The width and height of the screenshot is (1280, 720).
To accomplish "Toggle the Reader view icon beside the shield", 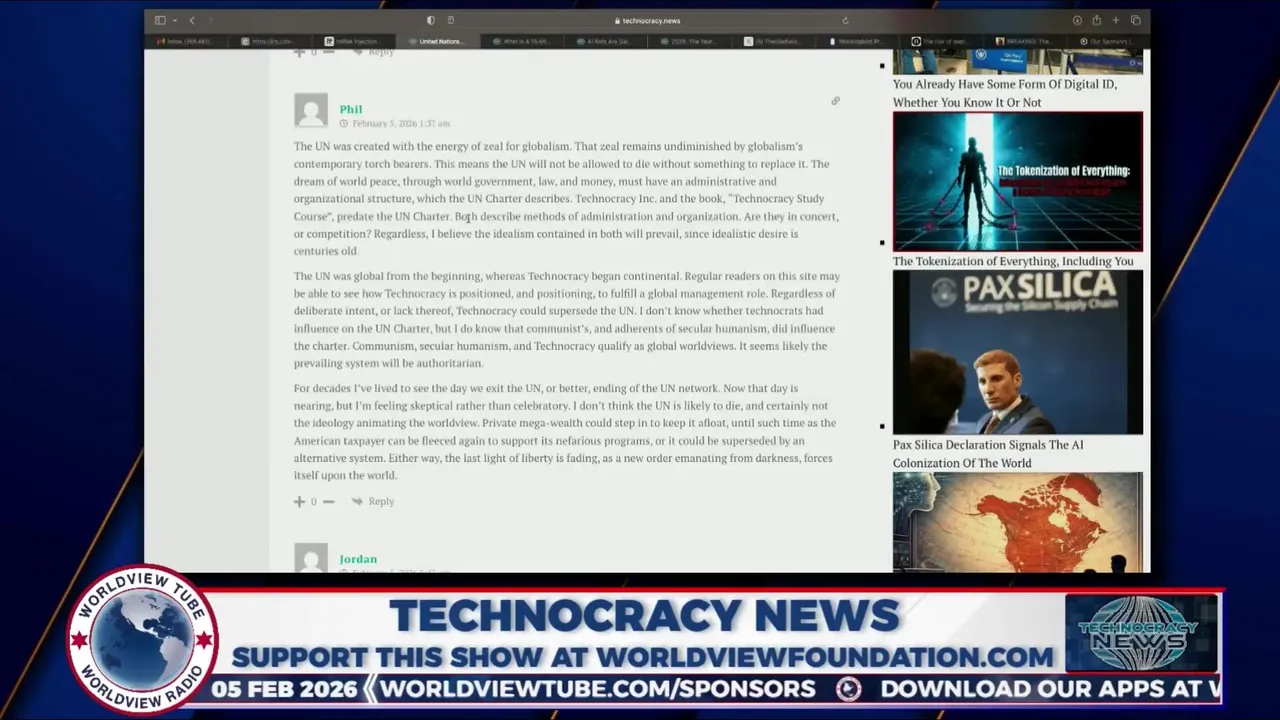I will tap(451, 20).
